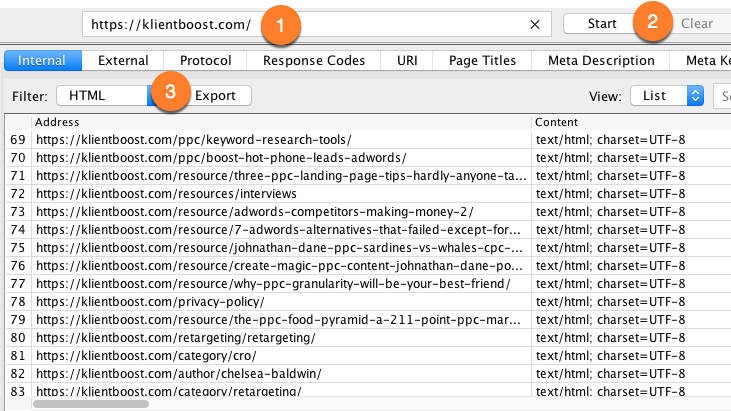Click the crawl URL input field
The width and height of the screenshot is (731, 411).
click(x=317, y=24)
